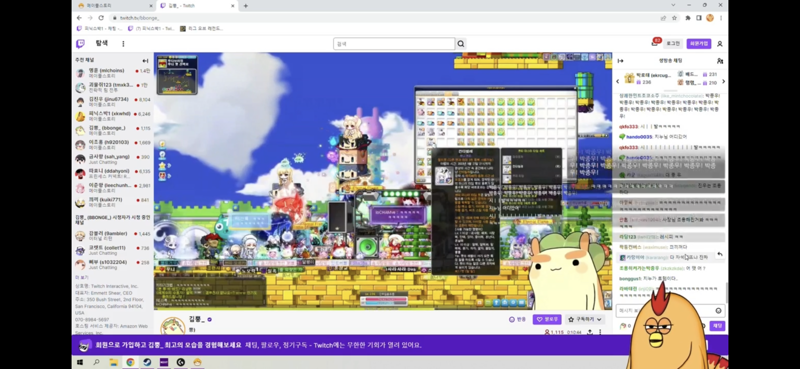Collapse the live chat panel arrow
This screenshot has width=800, height=369.
coord(620,61)
